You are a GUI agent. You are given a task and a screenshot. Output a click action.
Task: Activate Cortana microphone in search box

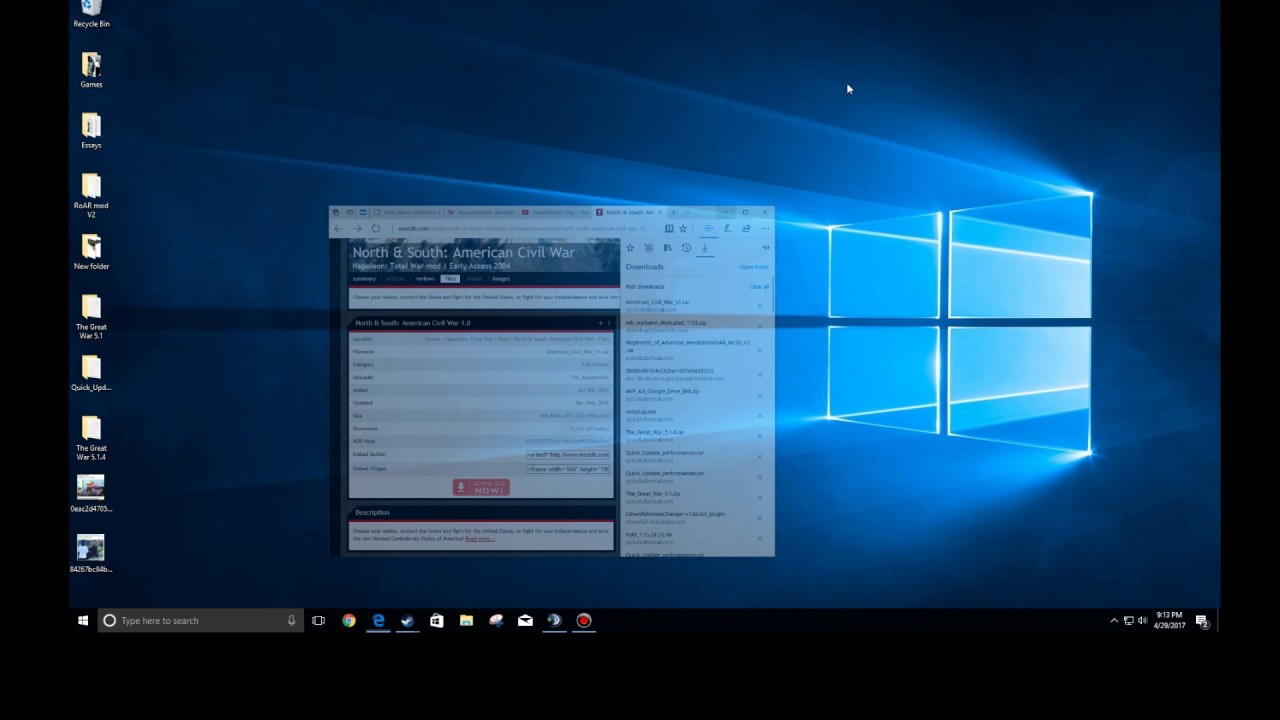click(291, 621)
